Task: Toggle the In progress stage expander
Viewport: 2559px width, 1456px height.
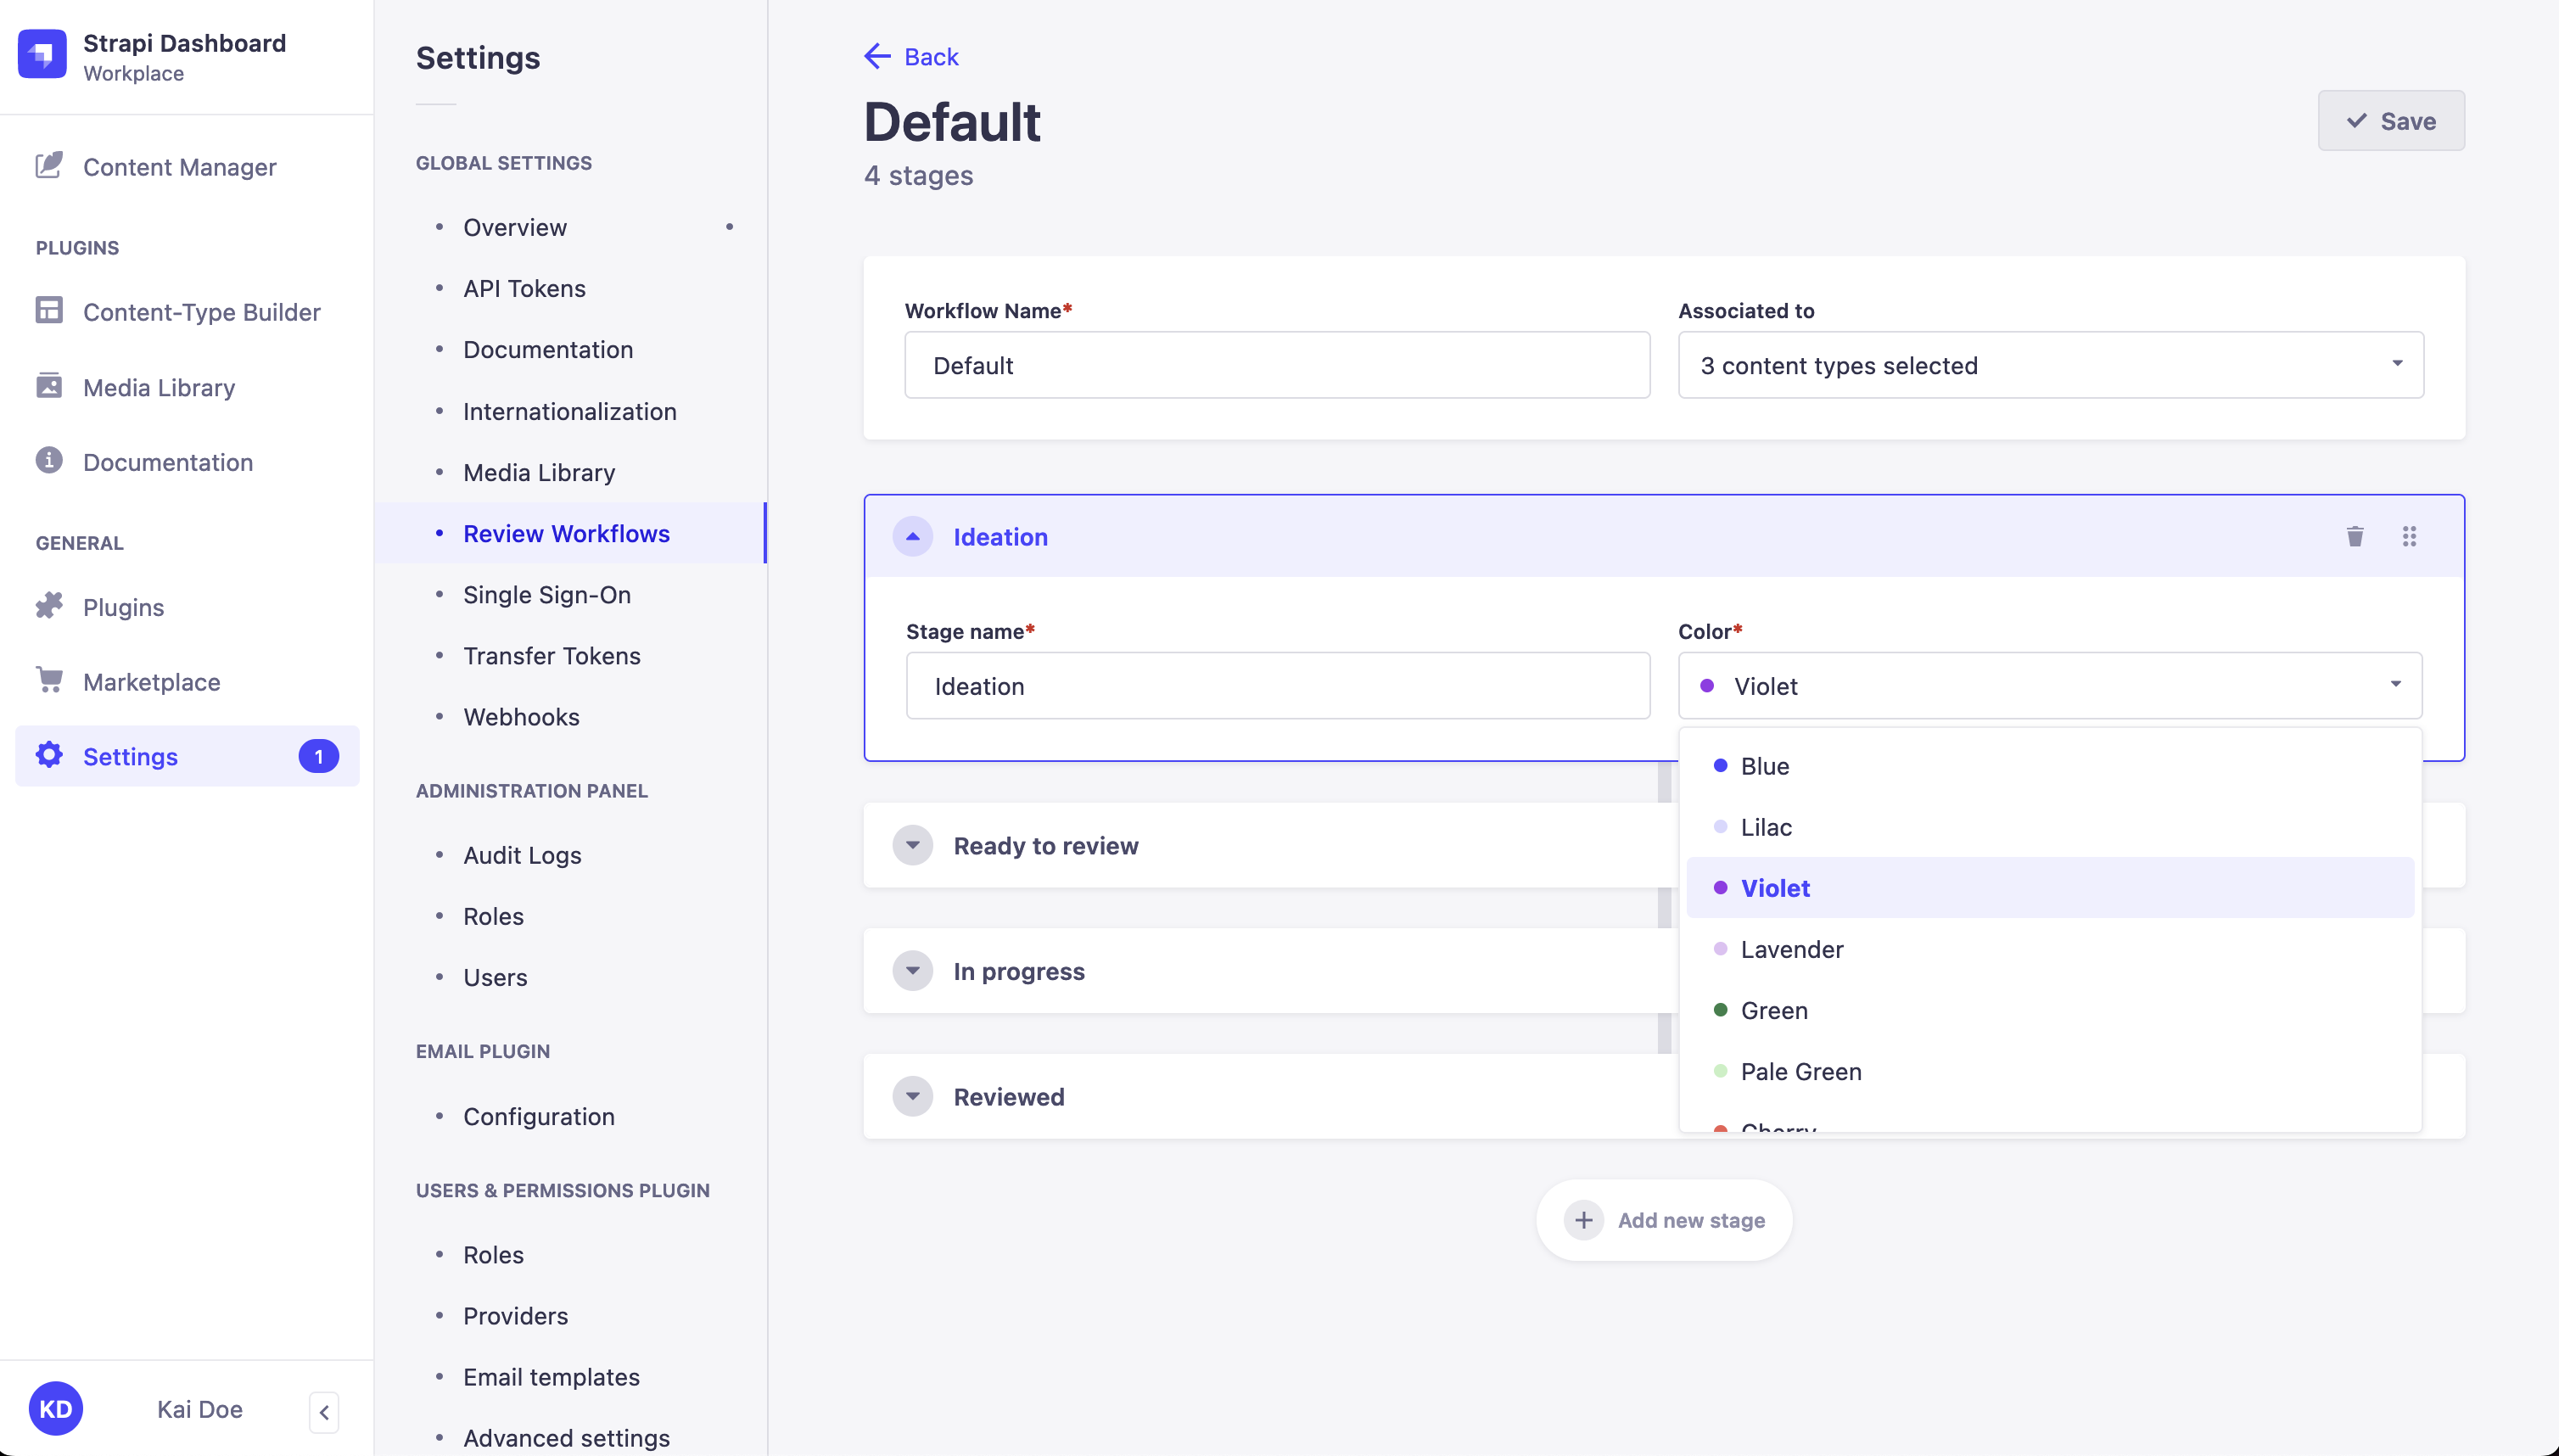Action: [914, 969]
